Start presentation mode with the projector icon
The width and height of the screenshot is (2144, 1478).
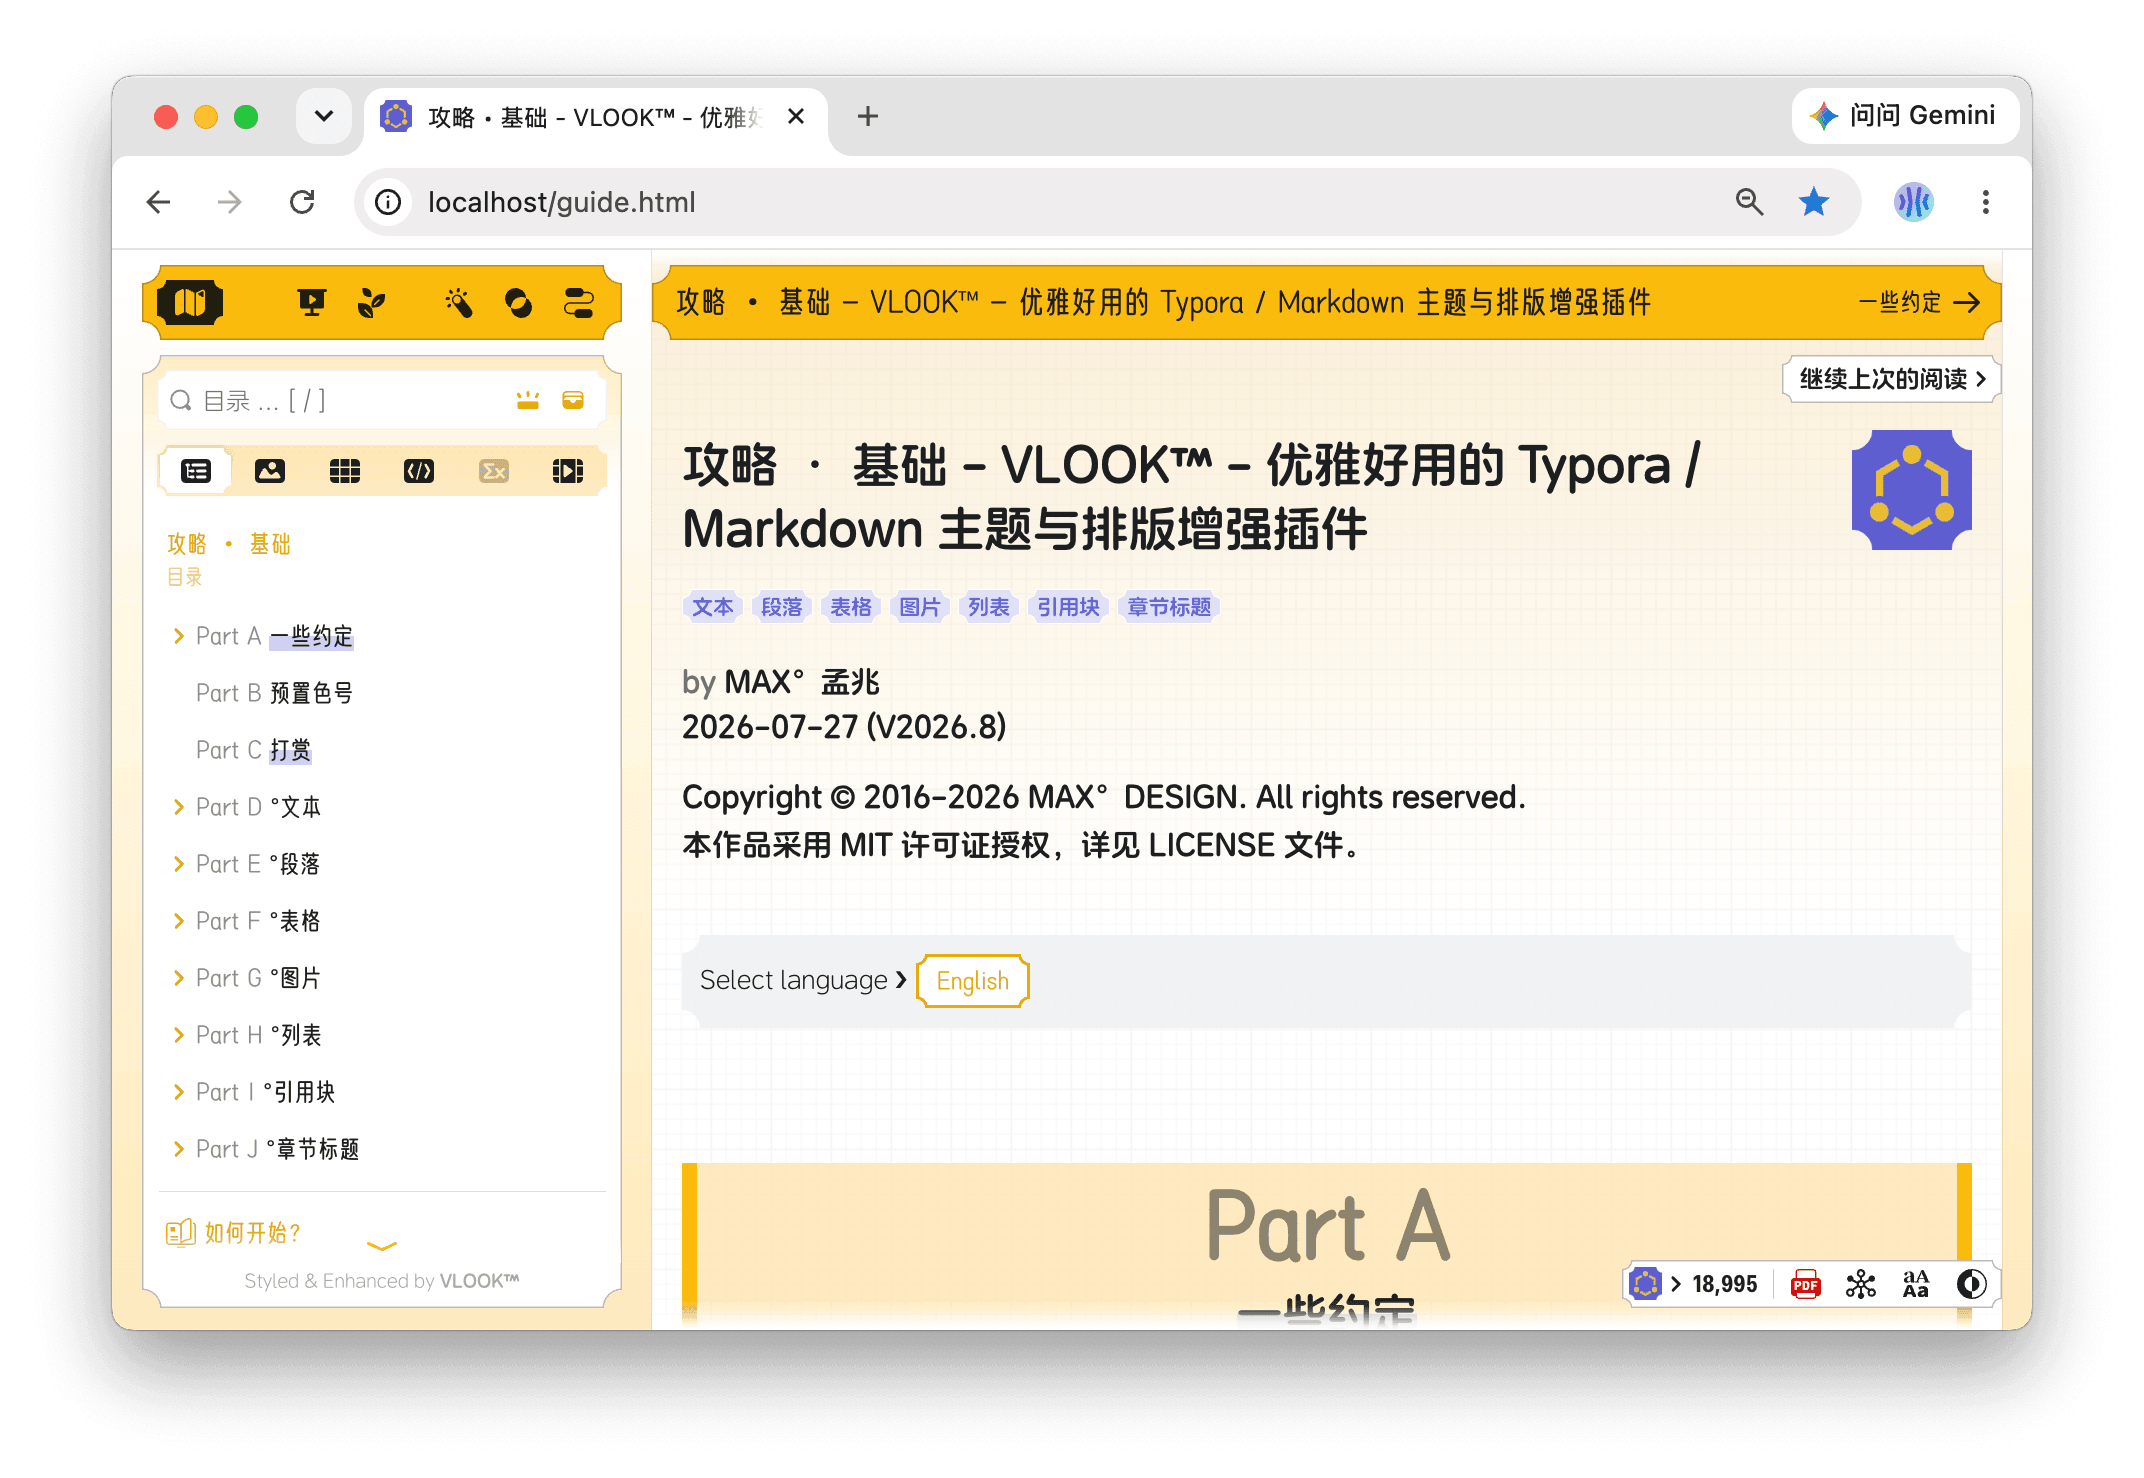pyautogui.click(x=312, y=302)
